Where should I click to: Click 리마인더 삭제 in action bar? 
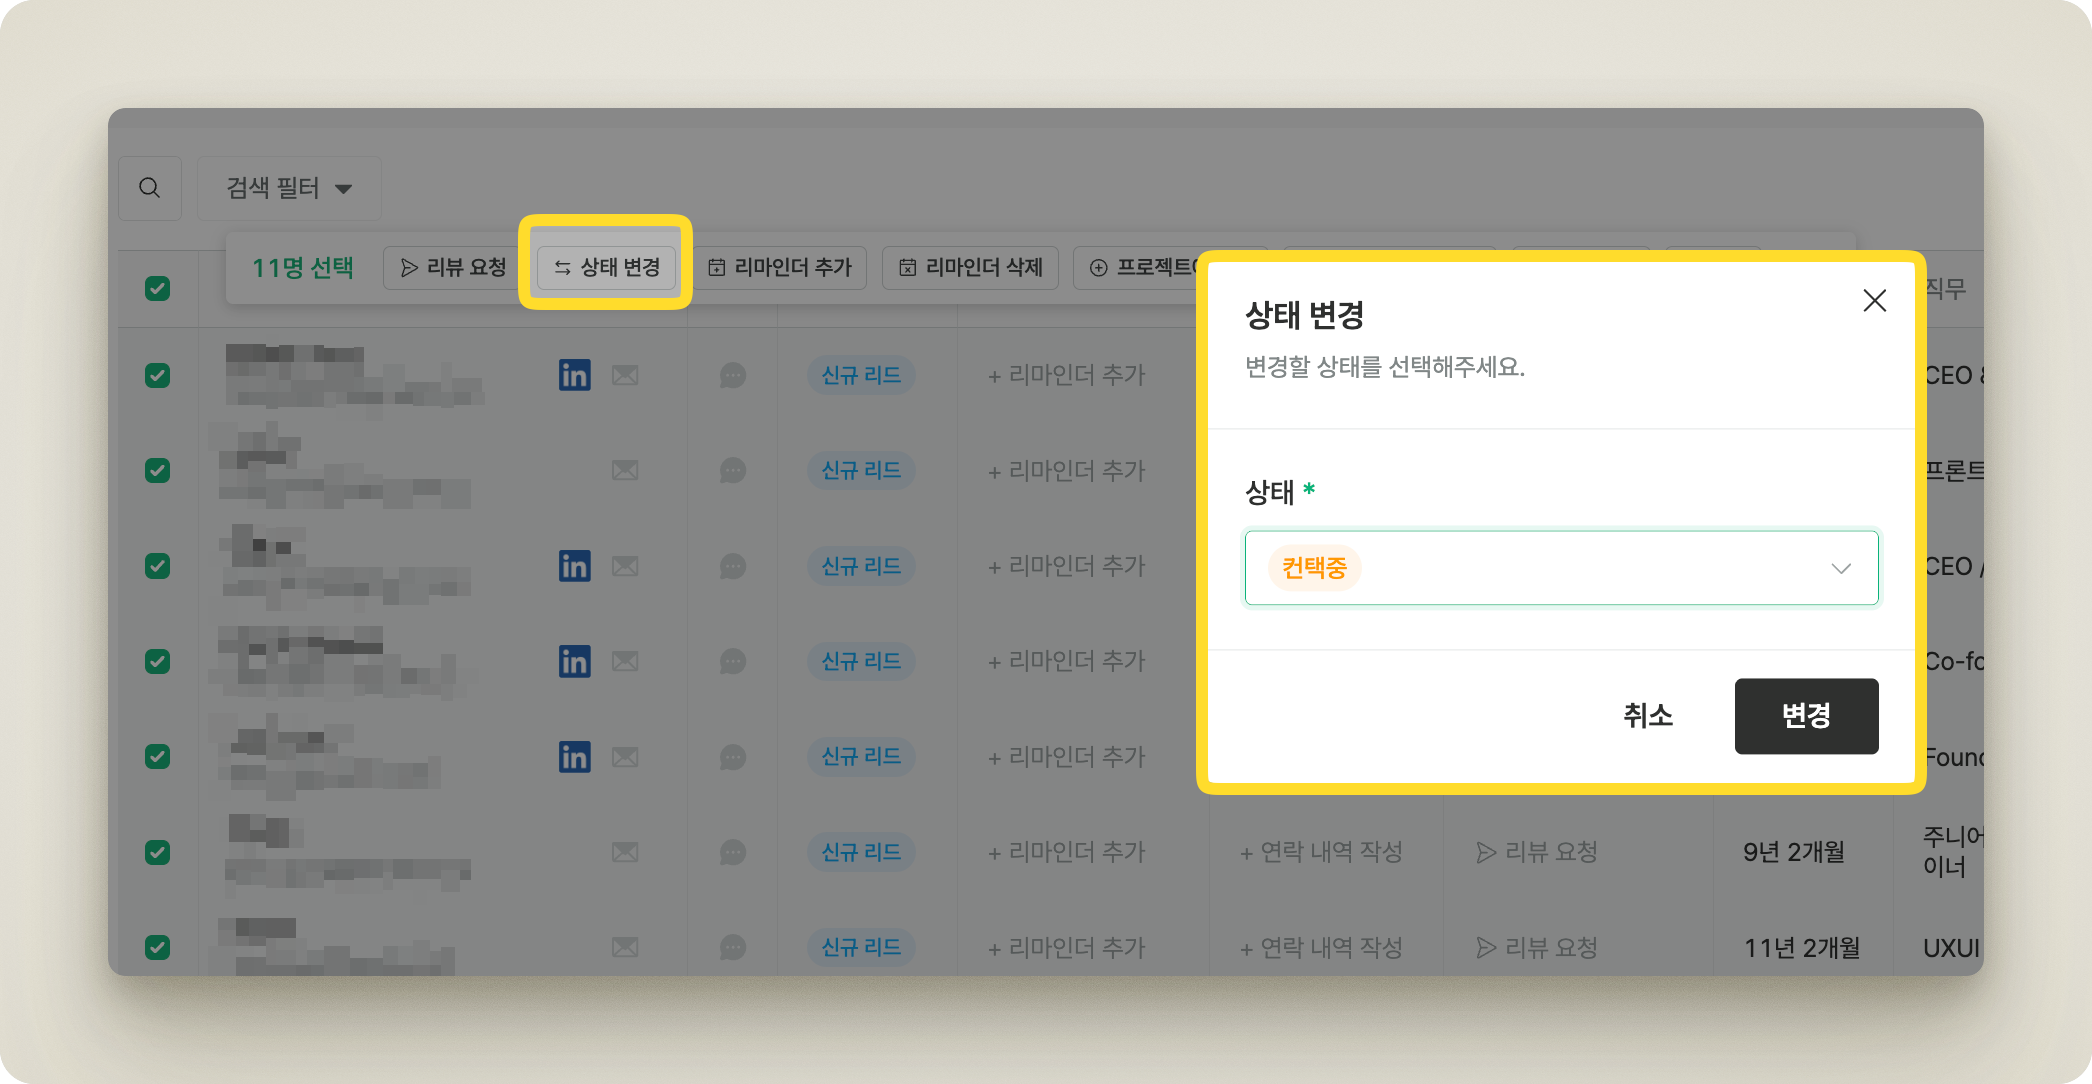[x=970, y=267]
